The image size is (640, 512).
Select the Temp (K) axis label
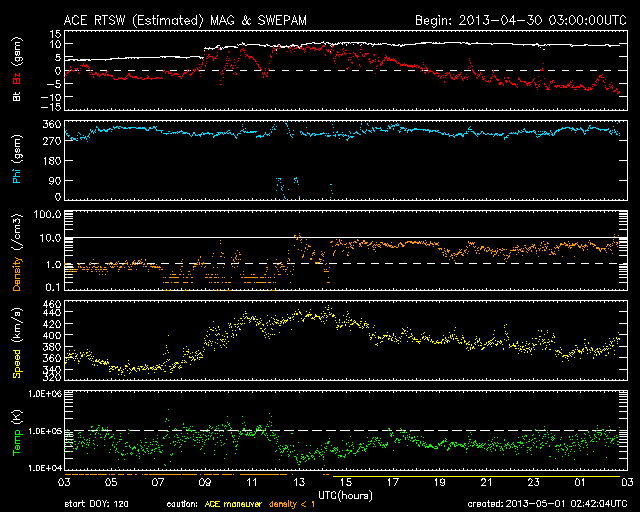15,431
